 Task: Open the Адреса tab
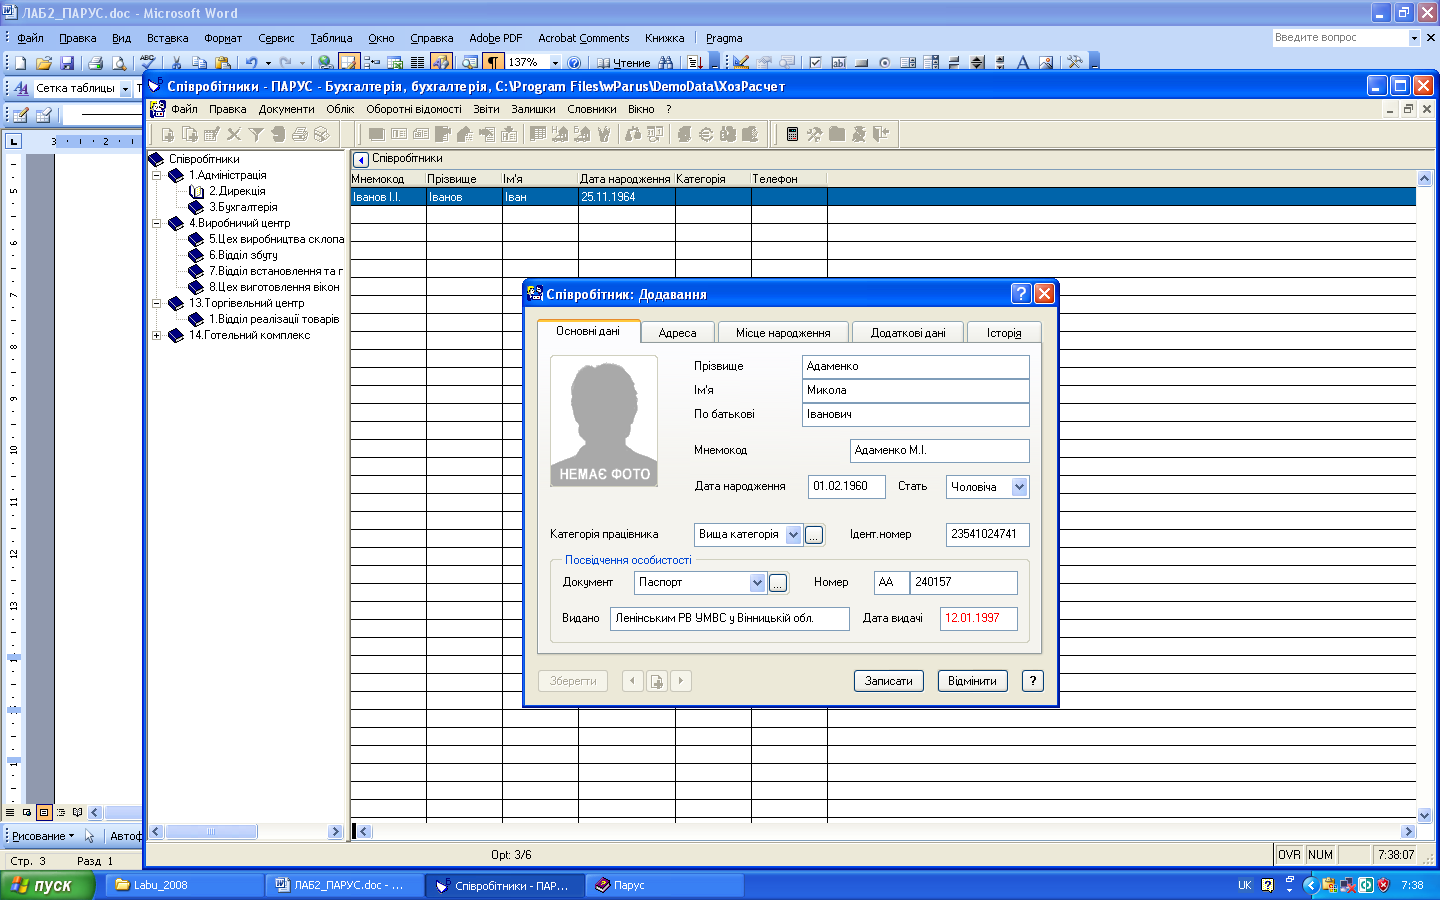point(677,333)
